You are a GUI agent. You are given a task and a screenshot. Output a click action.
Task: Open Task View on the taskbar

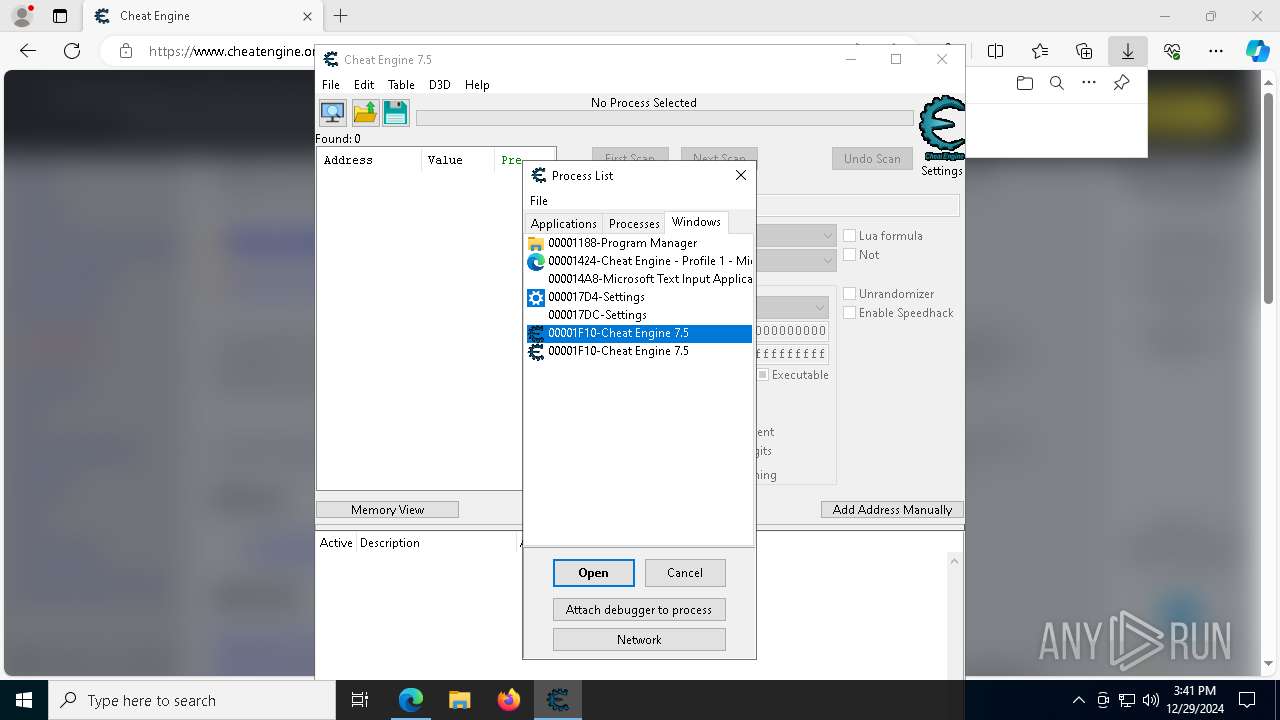(360, 700)
